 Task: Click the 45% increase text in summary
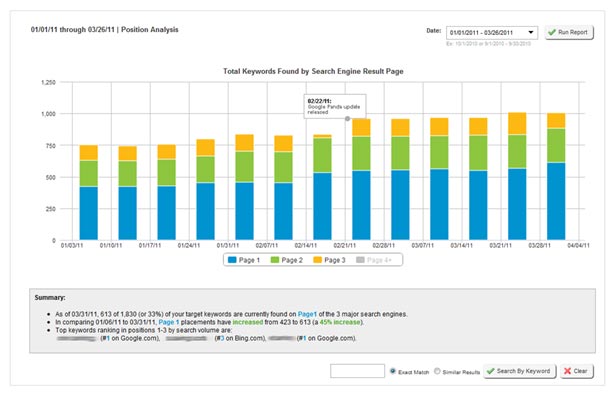pos(340,322)
